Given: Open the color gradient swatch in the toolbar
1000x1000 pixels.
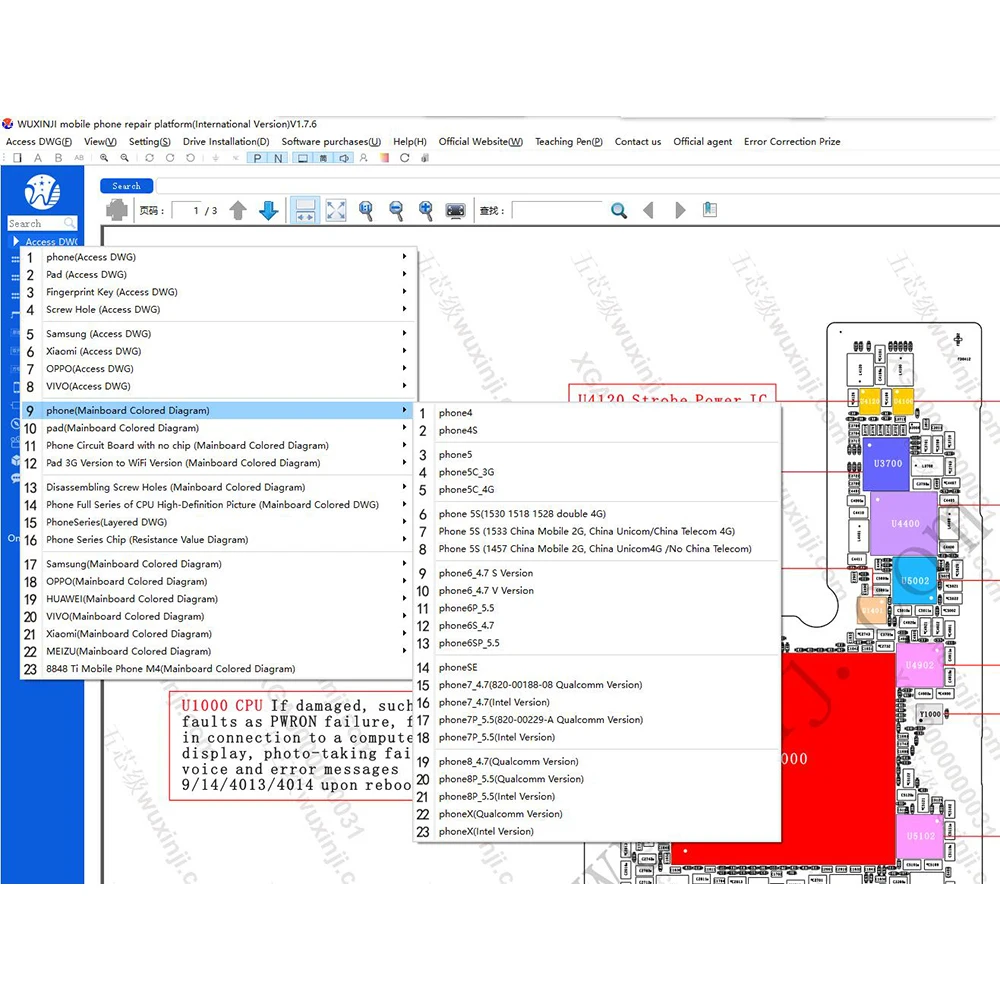Looking at the screenshot, I should coord(384,158).
